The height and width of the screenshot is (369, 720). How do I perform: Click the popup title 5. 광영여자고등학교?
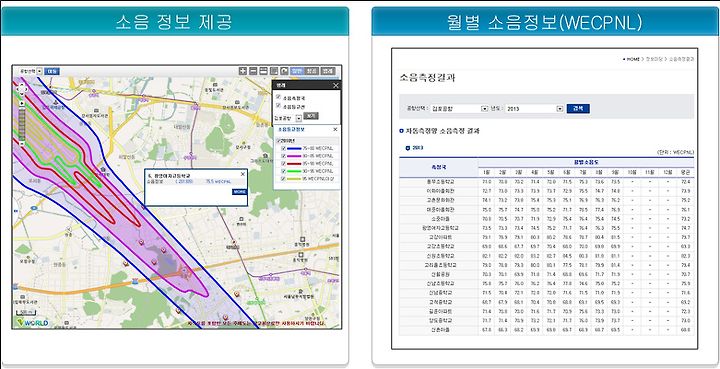coord(169,175)
